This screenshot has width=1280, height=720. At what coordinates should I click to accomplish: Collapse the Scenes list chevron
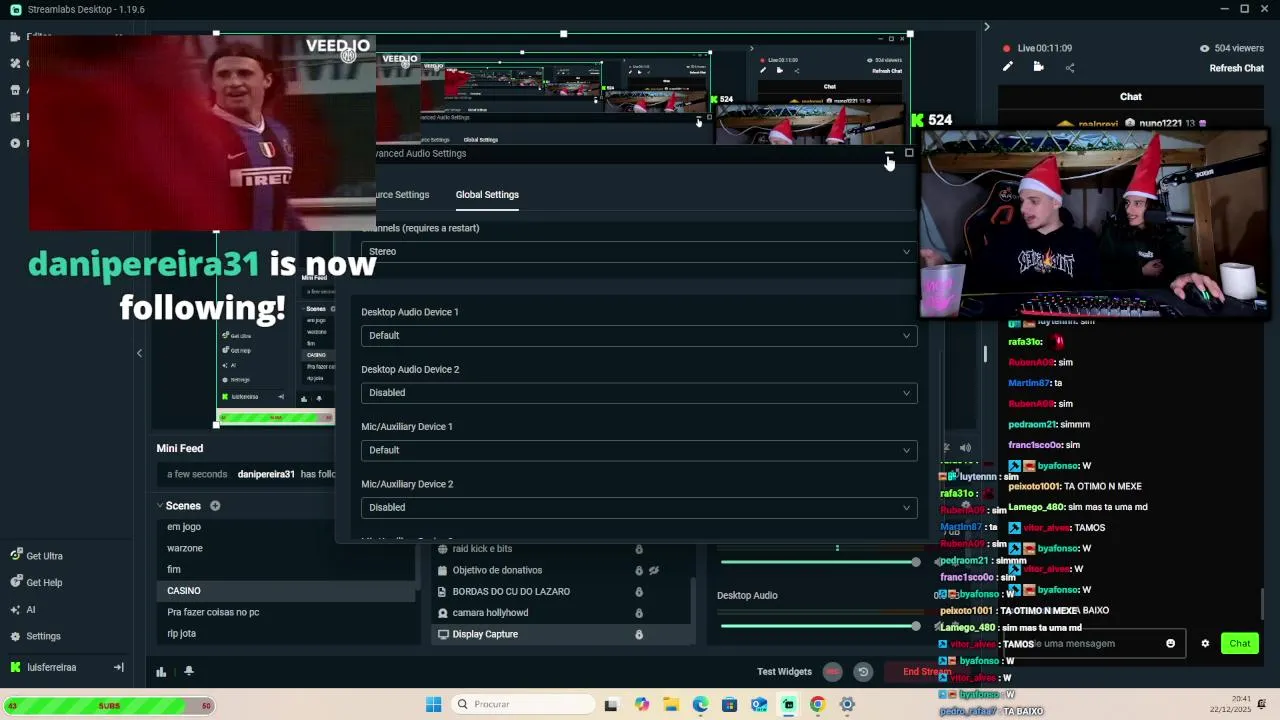pos(159,506)
